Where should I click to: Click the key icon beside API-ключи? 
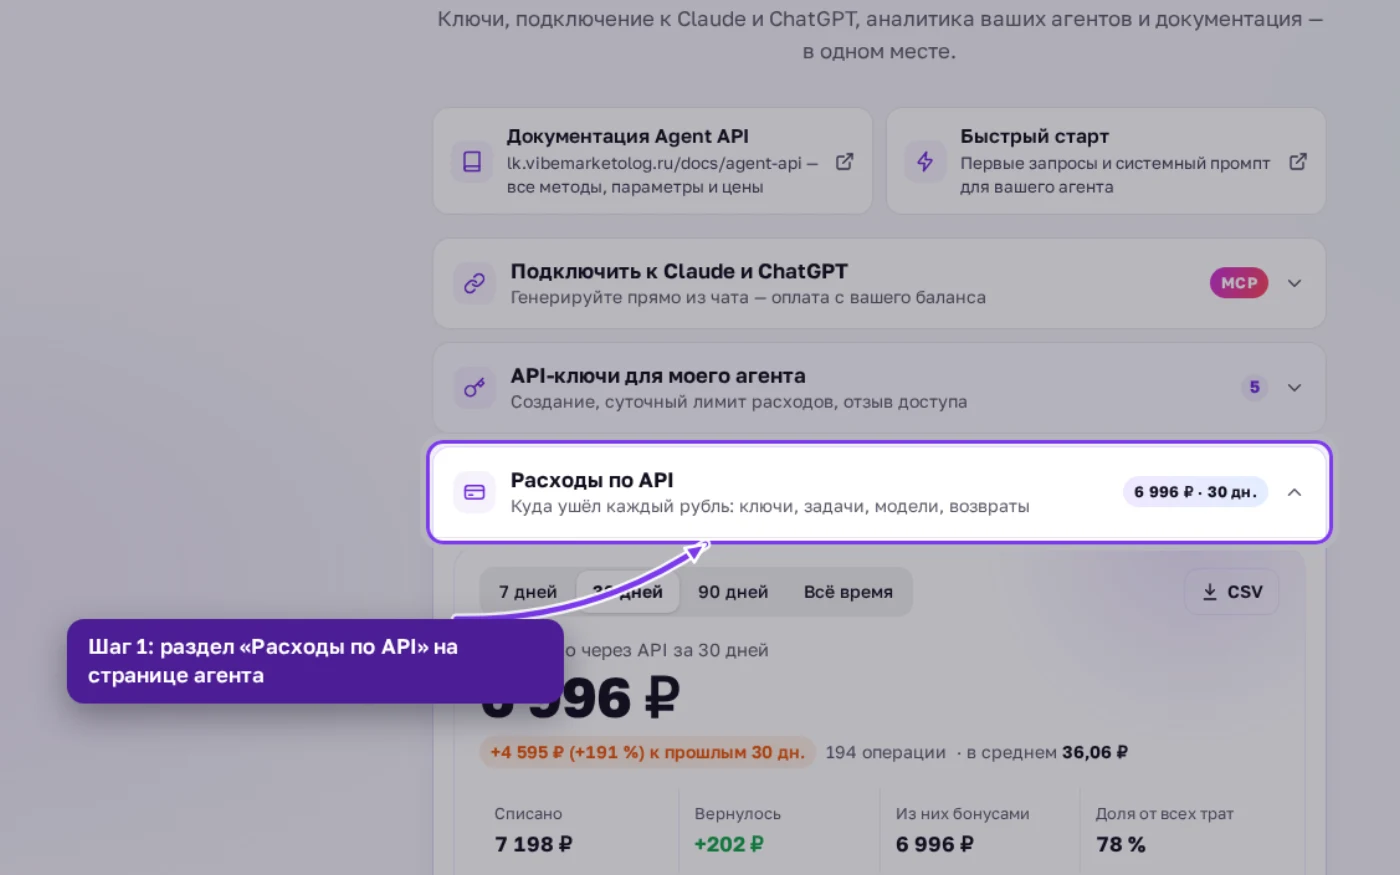coord(474,387)
